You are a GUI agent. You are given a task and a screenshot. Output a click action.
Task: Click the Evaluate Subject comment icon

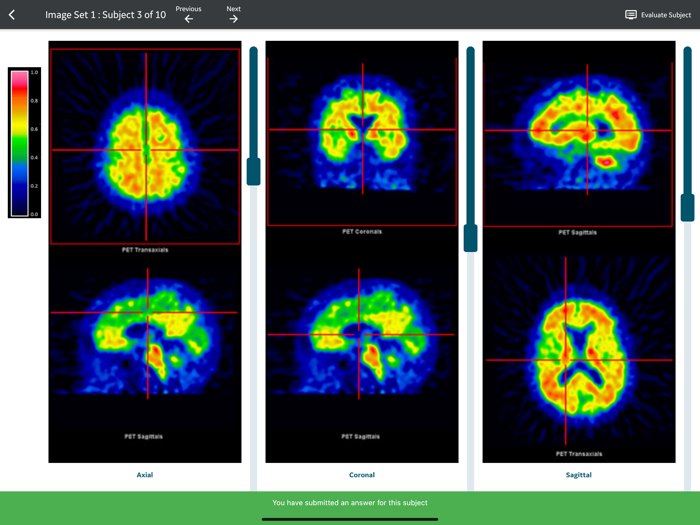[x=630, y=15]
